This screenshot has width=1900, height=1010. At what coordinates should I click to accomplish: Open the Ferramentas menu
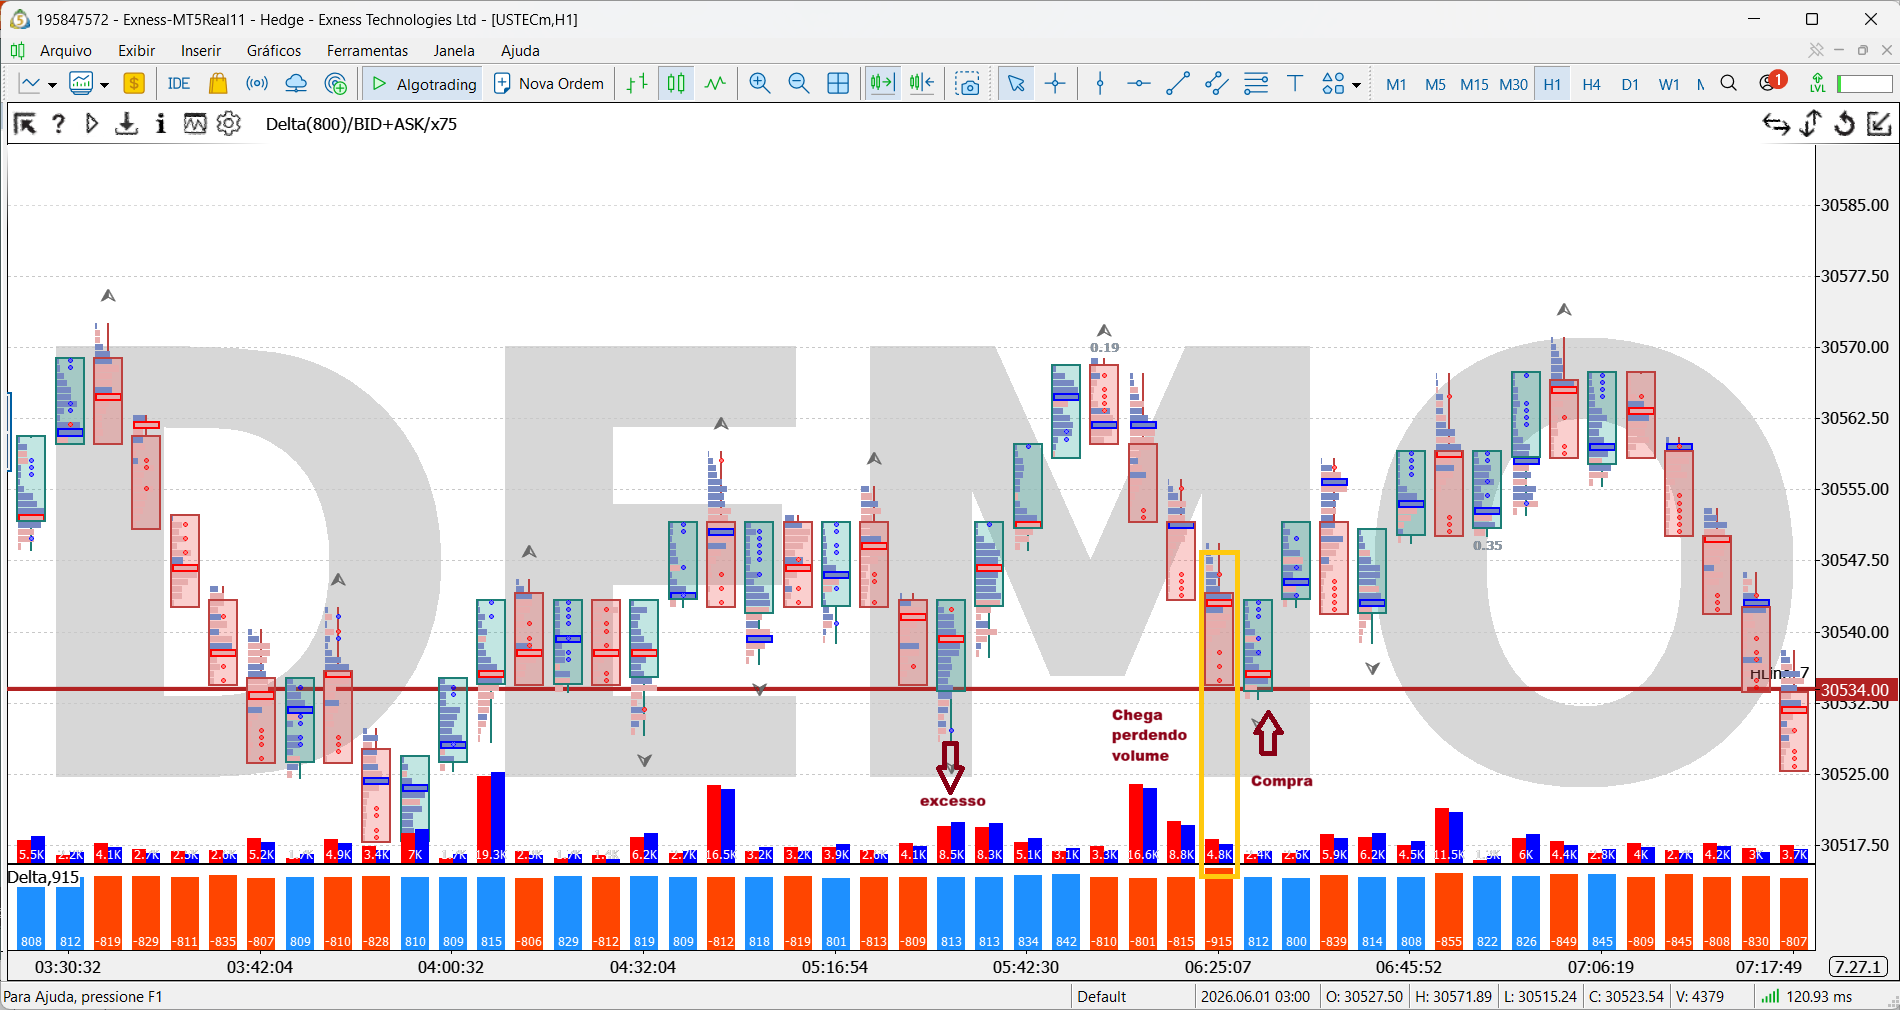(x=367, y=50)
